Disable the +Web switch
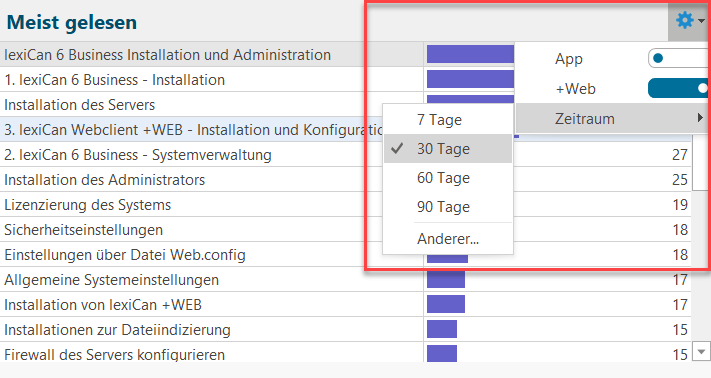711x378 pixels. pyautogui.click(x=678, y=88)
